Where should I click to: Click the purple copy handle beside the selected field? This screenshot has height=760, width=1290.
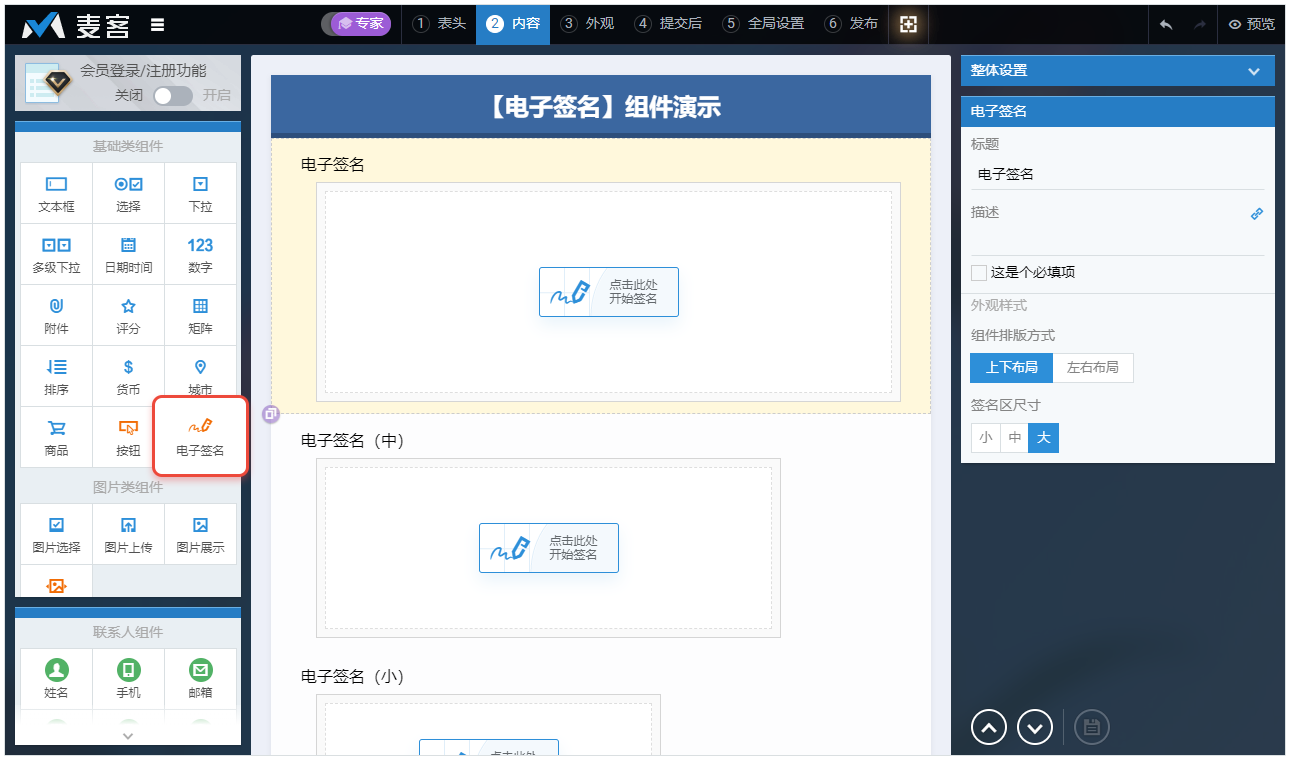click(271, 414)
